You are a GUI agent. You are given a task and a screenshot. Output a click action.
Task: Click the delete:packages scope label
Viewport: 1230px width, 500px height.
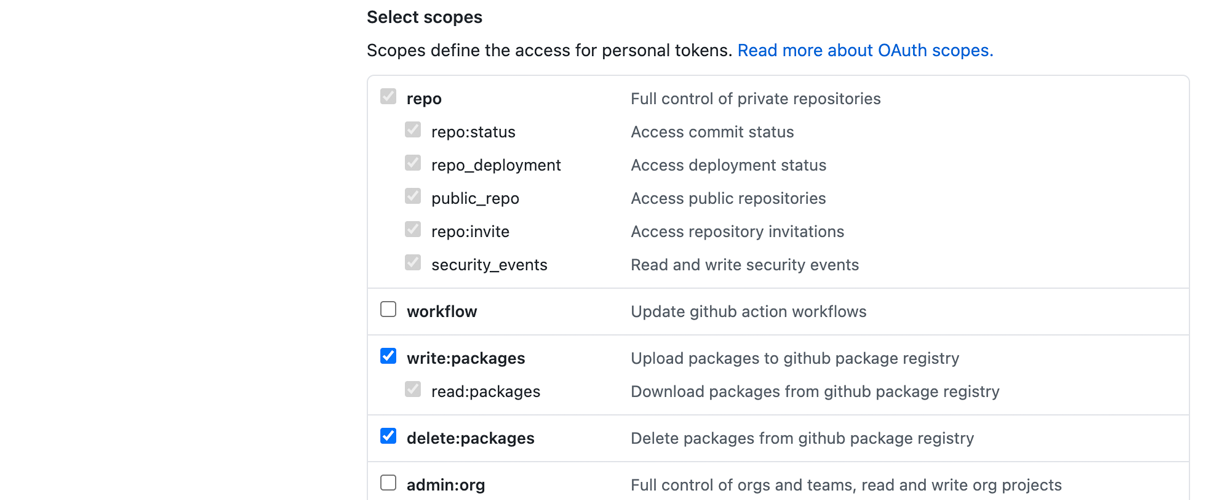pos(470,438)
